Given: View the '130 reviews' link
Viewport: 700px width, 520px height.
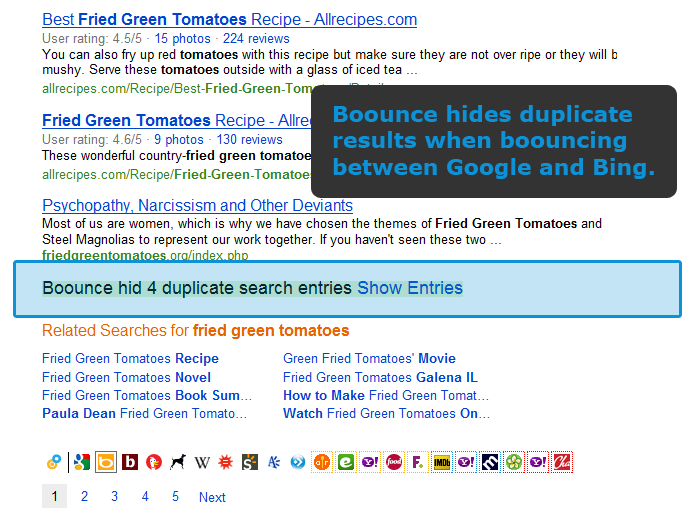Looking at the screenshot, I should tap(250, 140).
